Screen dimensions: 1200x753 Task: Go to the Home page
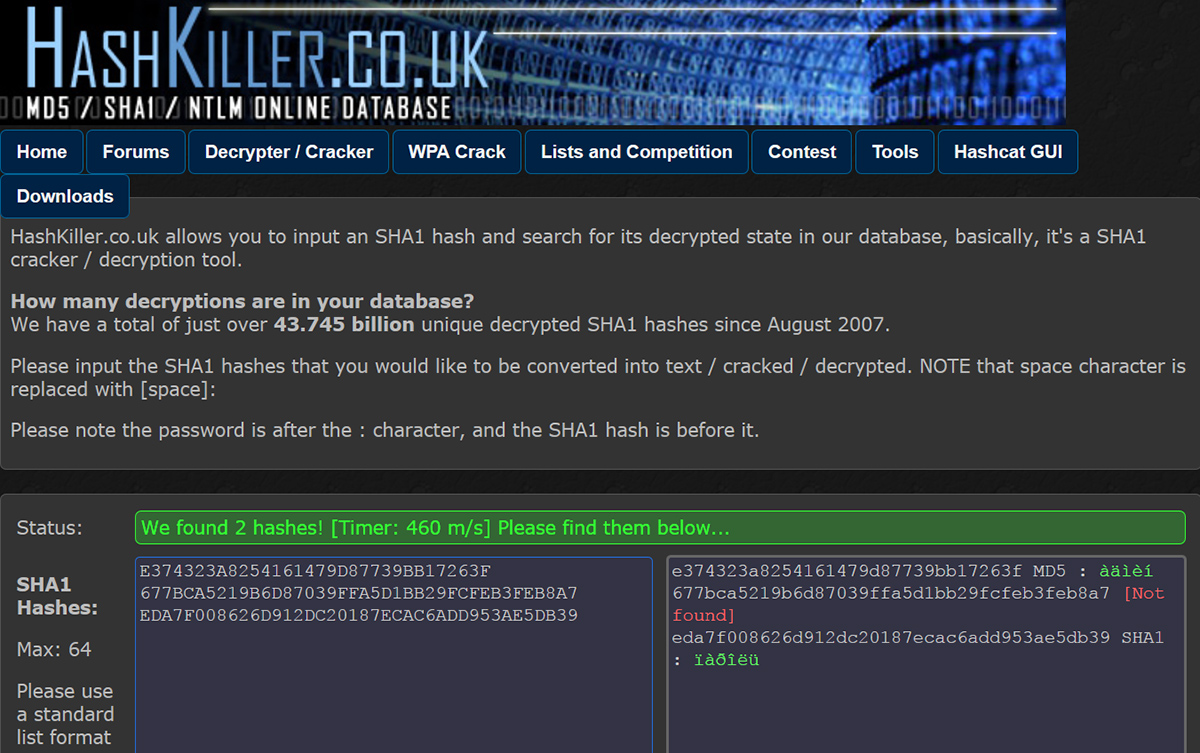pyautogui.click(x=42, y=152)
